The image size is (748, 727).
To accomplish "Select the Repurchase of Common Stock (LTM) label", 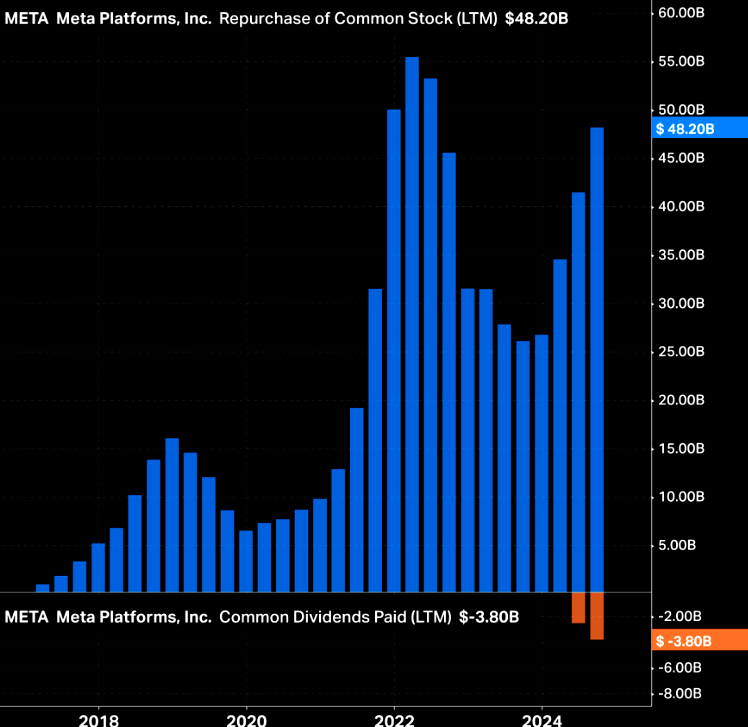I will pyautogui.click(x=358, y=19).
